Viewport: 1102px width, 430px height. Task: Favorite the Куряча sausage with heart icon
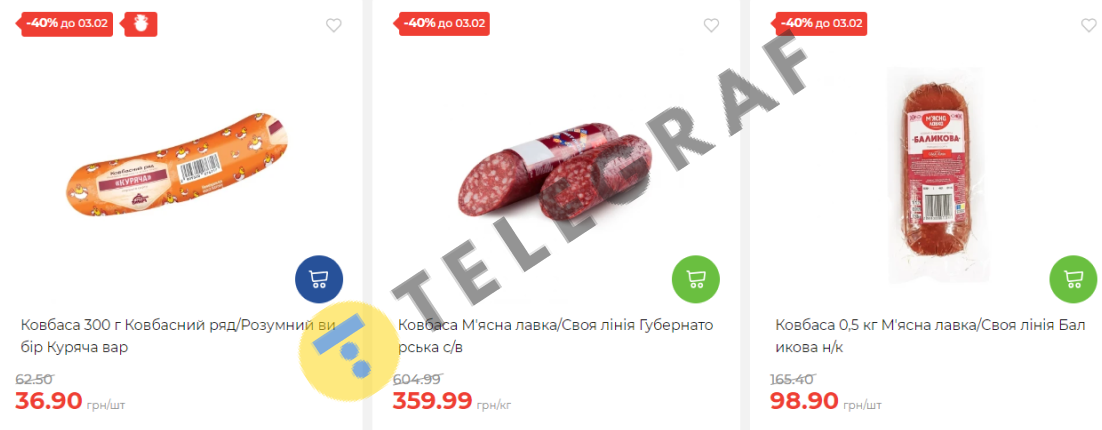point(334,25)
